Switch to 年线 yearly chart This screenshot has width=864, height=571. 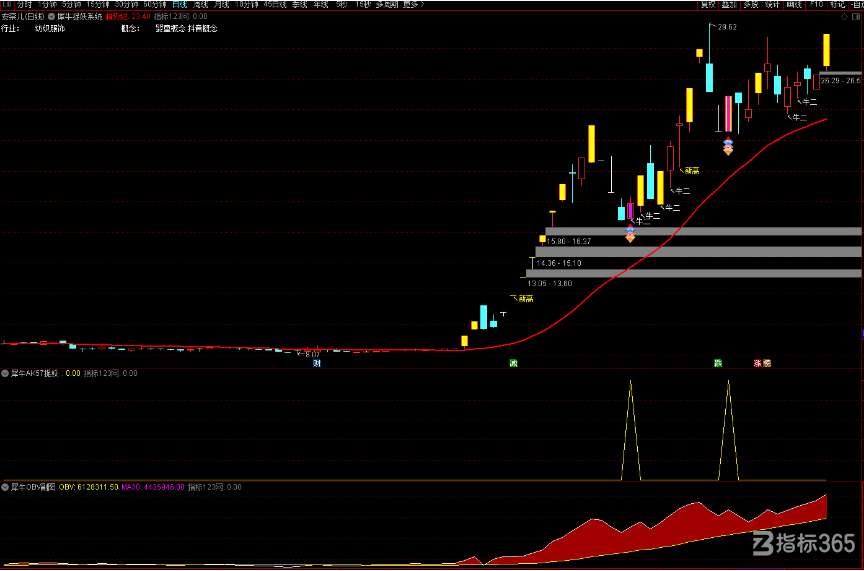[321, 4]
